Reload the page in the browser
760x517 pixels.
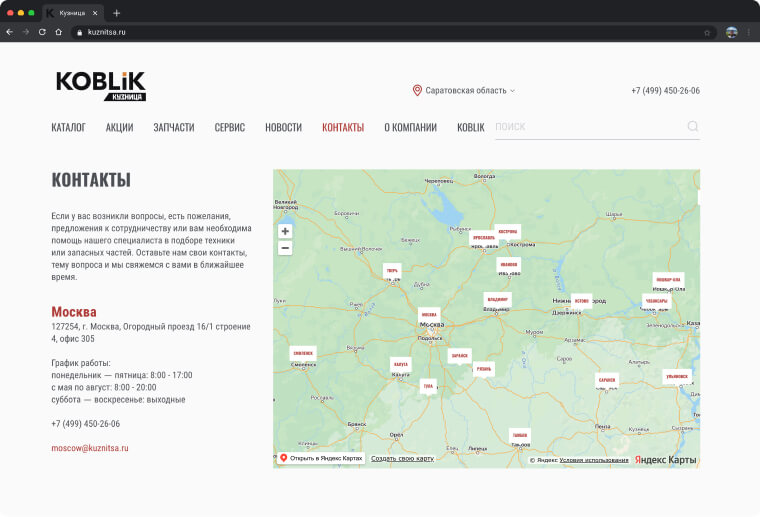click(x=42, y=32)
